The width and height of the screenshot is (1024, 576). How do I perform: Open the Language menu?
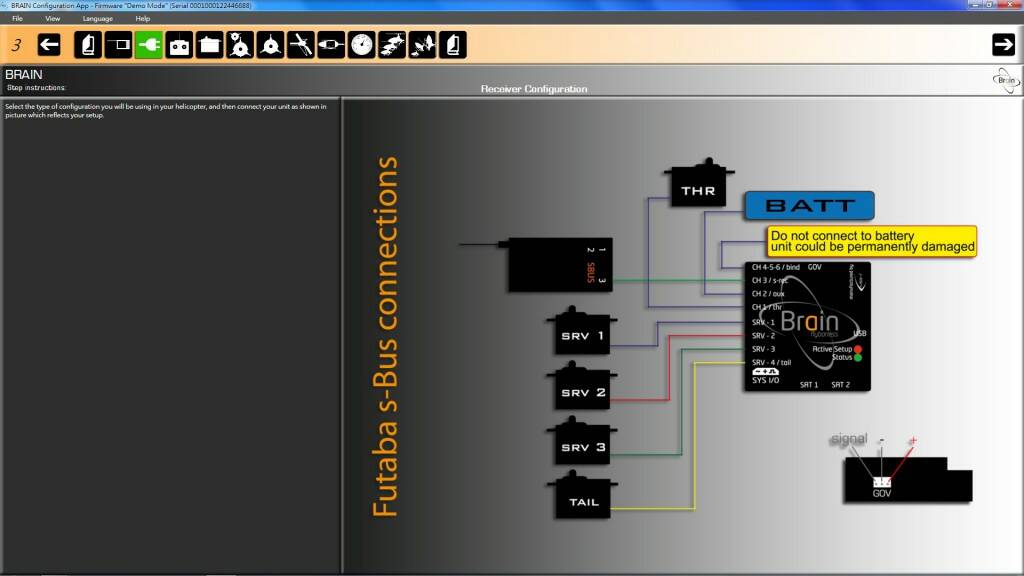[98, 18]
